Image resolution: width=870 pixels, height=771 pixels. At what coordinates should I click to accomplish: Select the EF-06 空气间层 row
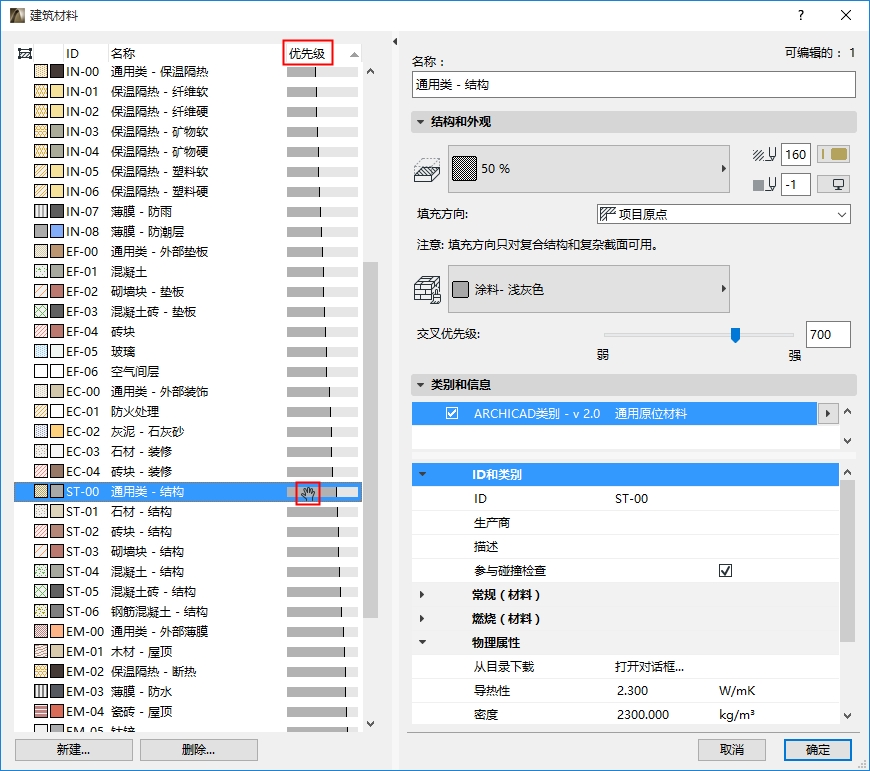click(x=188, y=371)
